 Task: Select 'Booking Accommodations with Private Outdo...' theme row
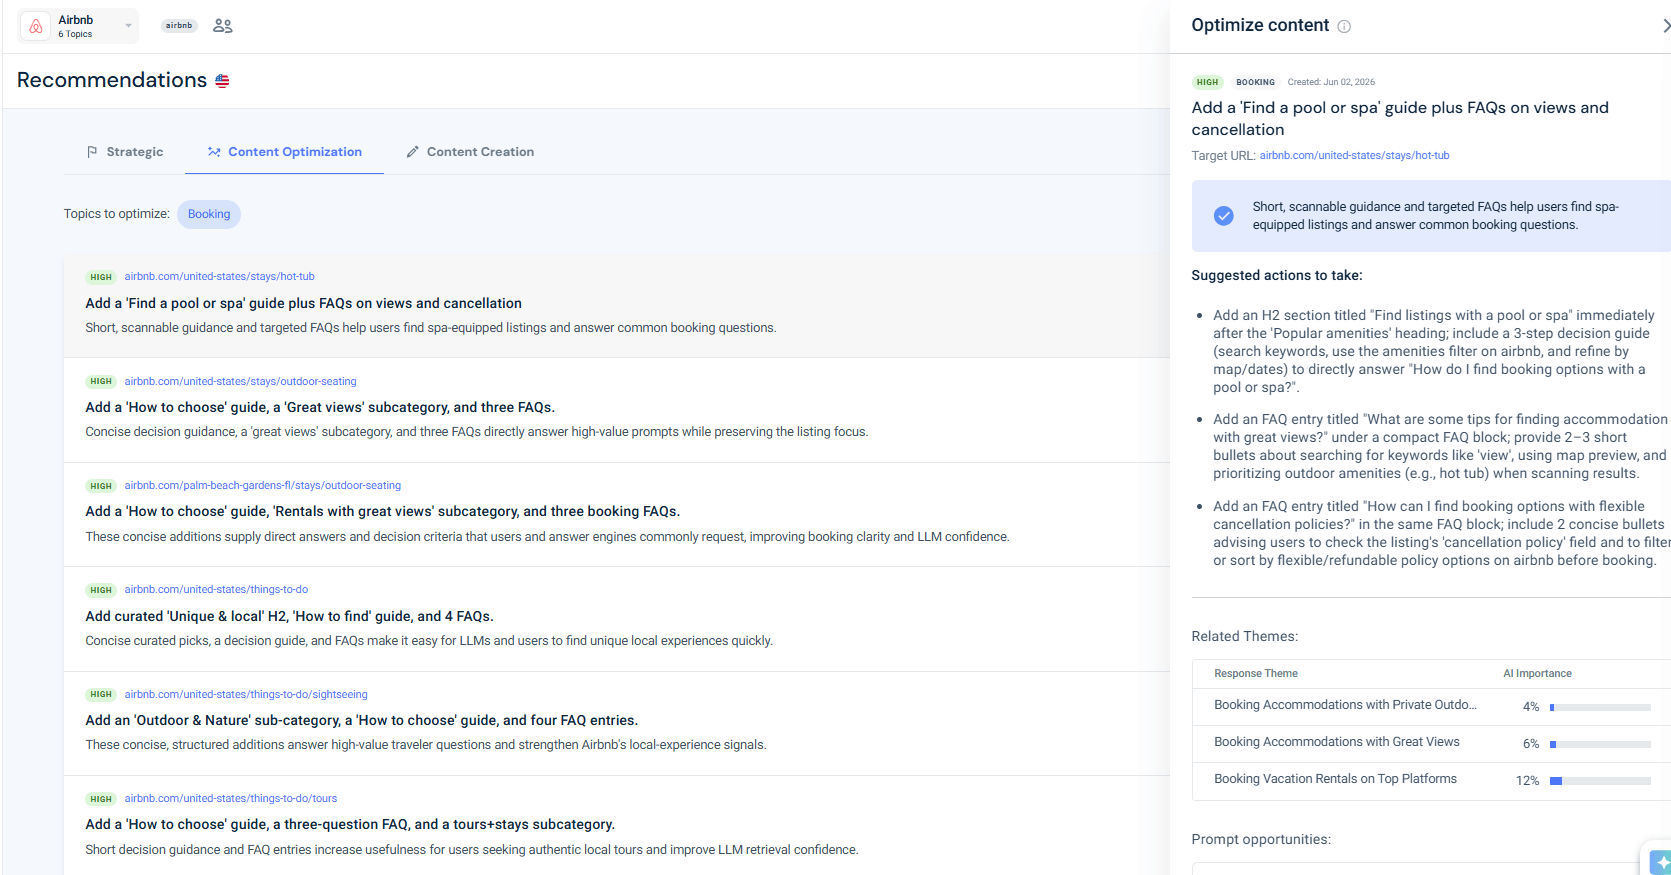pyautogui.click(x=1431, y=706)
